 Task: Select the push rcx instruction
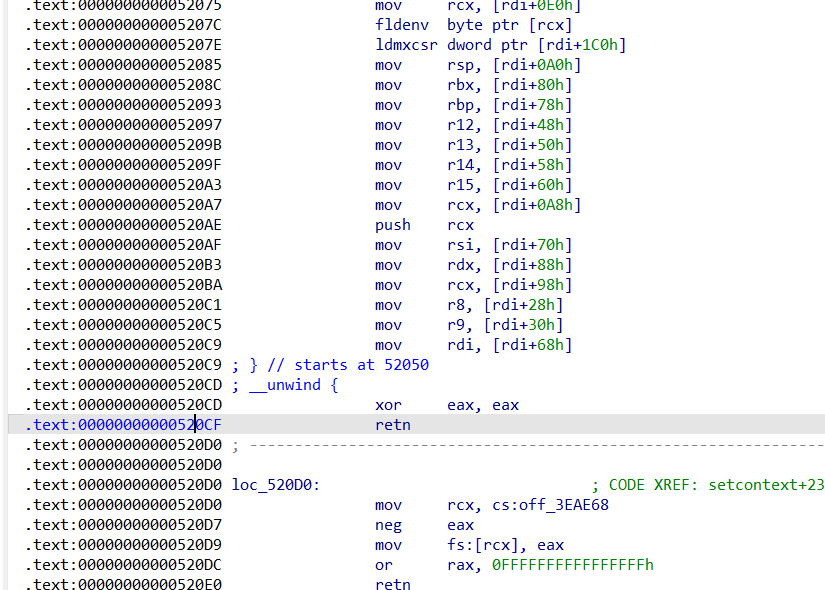tap(392, 225)
